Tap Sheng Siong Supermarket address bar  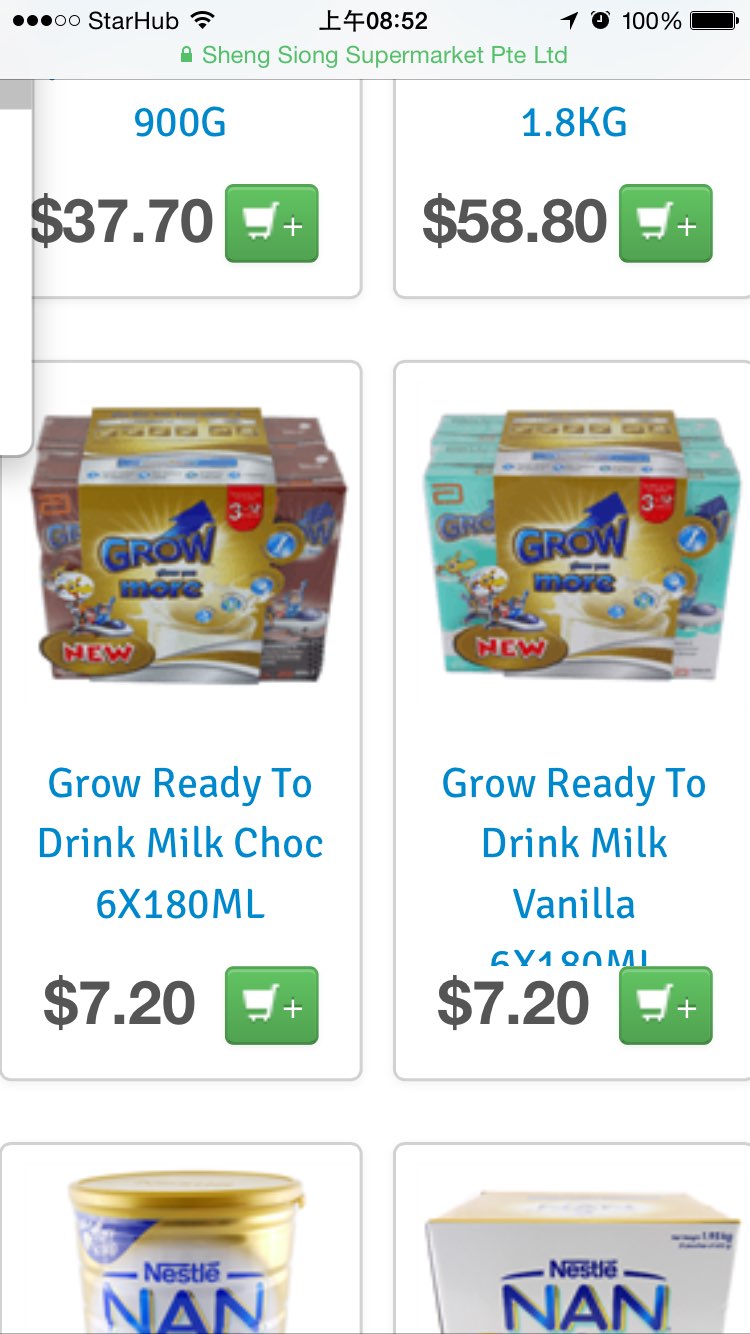pos(375,56)
